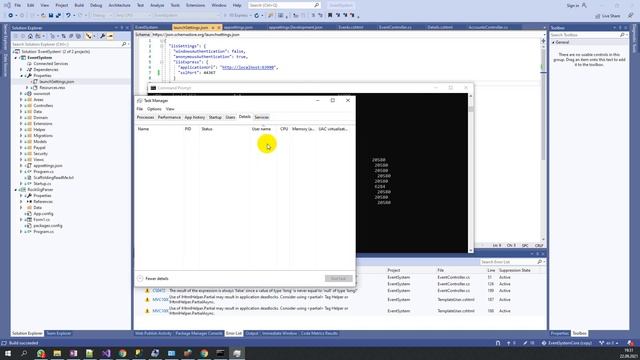Click the Undo icon in toolbar
The height and width of the screenshot is (360, 640).
click(68, 16)
